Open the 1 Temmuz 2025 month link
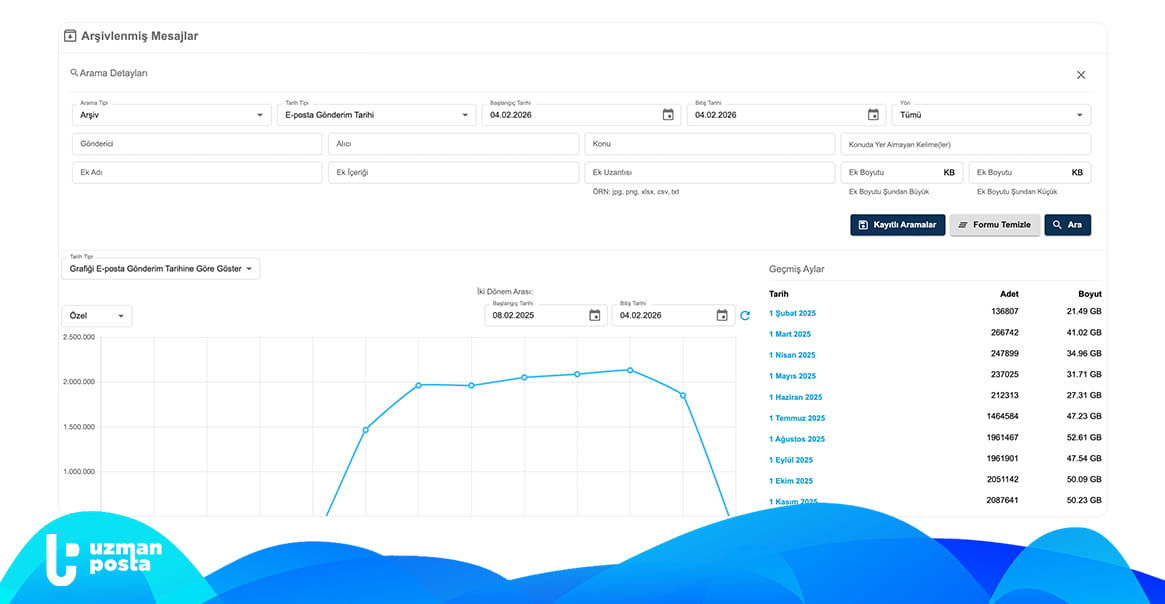 pyautogui.click(x=796, y=418)
